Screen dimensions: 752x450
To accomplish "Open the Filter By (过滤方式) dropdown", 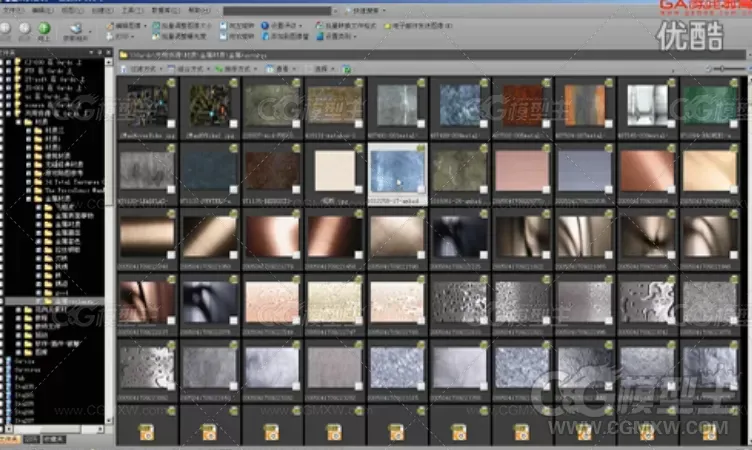I will tap(142, 69).
